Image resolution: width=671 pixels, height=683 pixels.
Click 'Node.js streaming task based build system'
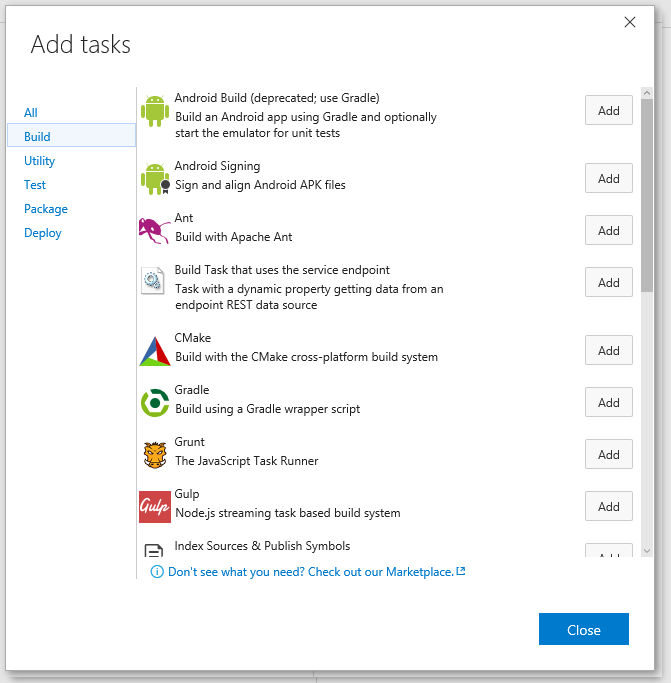[288, 513]
